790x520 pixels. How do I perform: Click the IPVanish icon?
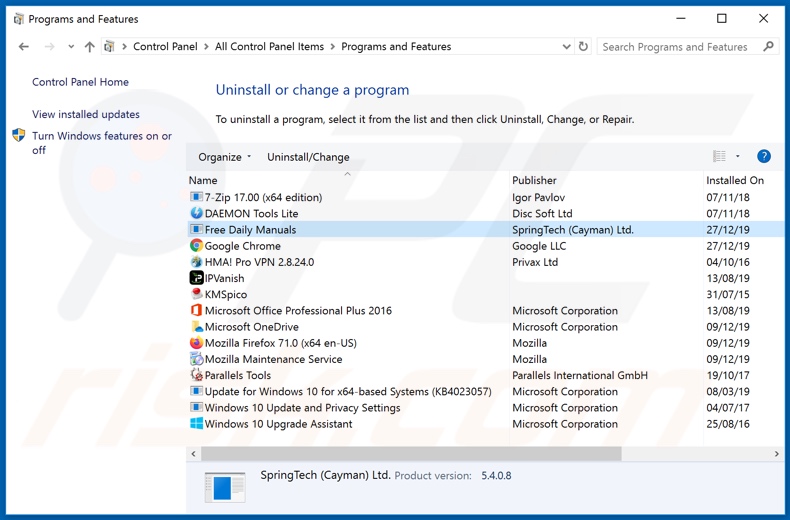[196, 278]
